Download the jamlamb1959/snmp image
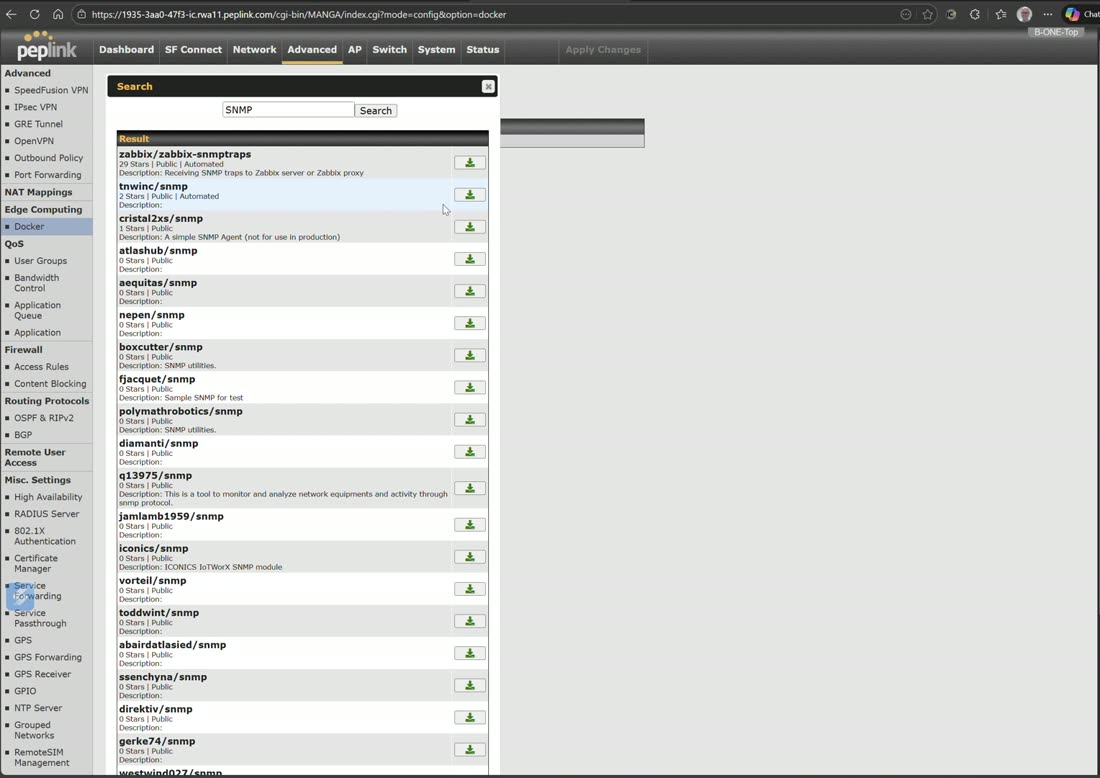 469,525
